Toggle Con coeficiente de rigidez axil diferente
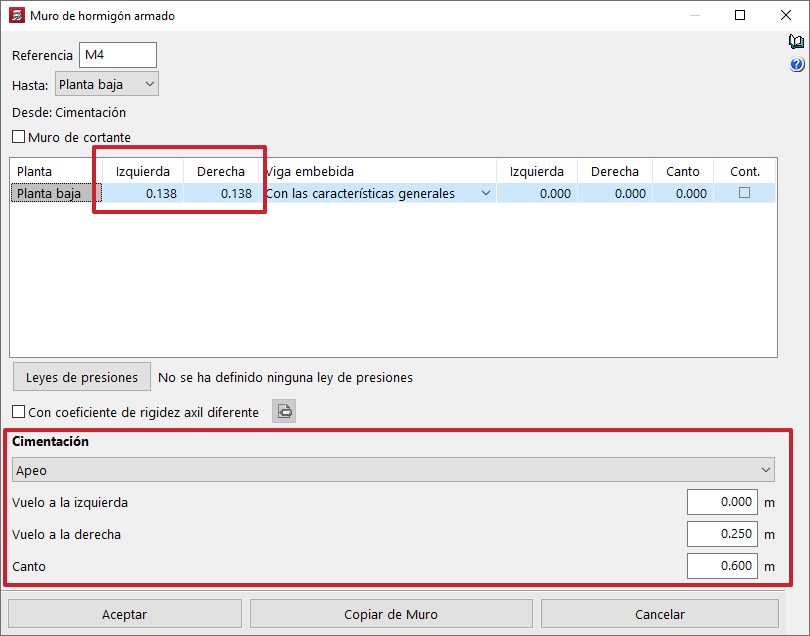The image size is (810, 636). coord(18,412)
